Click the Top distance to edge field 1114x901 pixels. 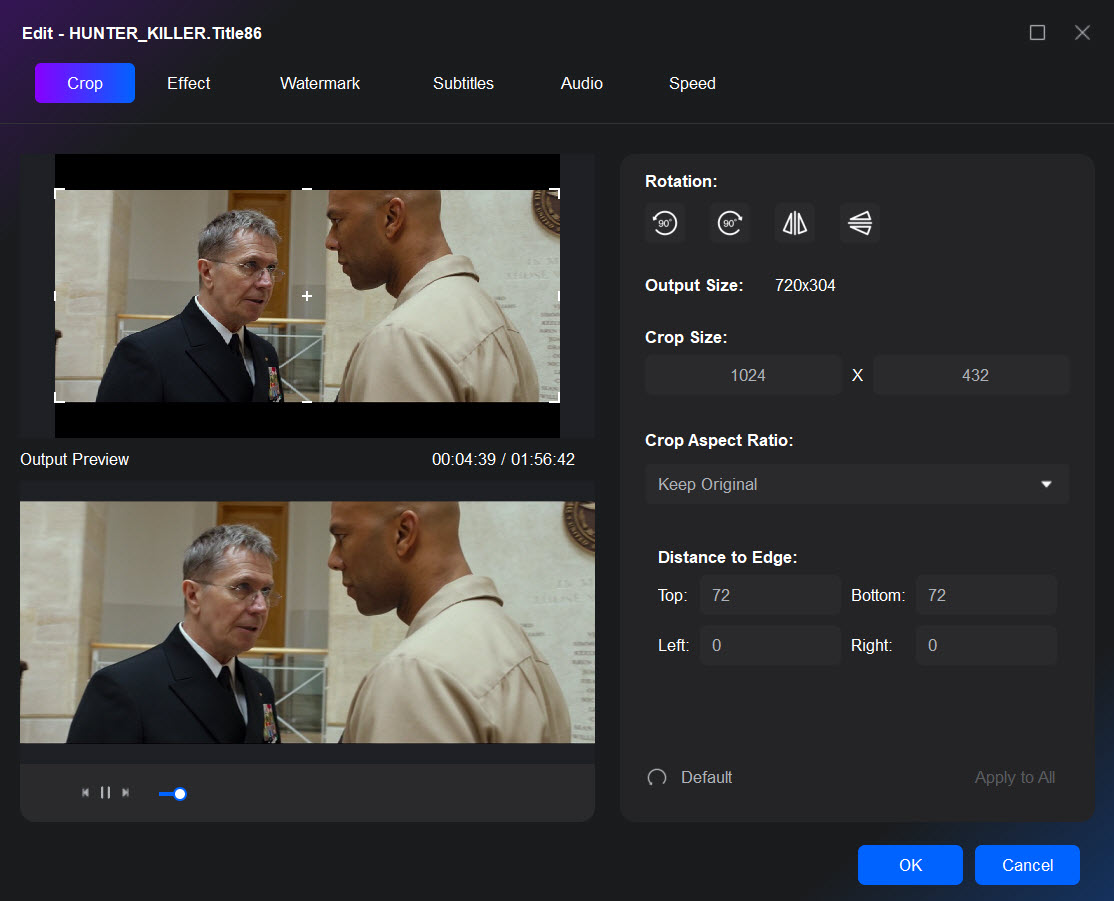[x=769, y=595]
